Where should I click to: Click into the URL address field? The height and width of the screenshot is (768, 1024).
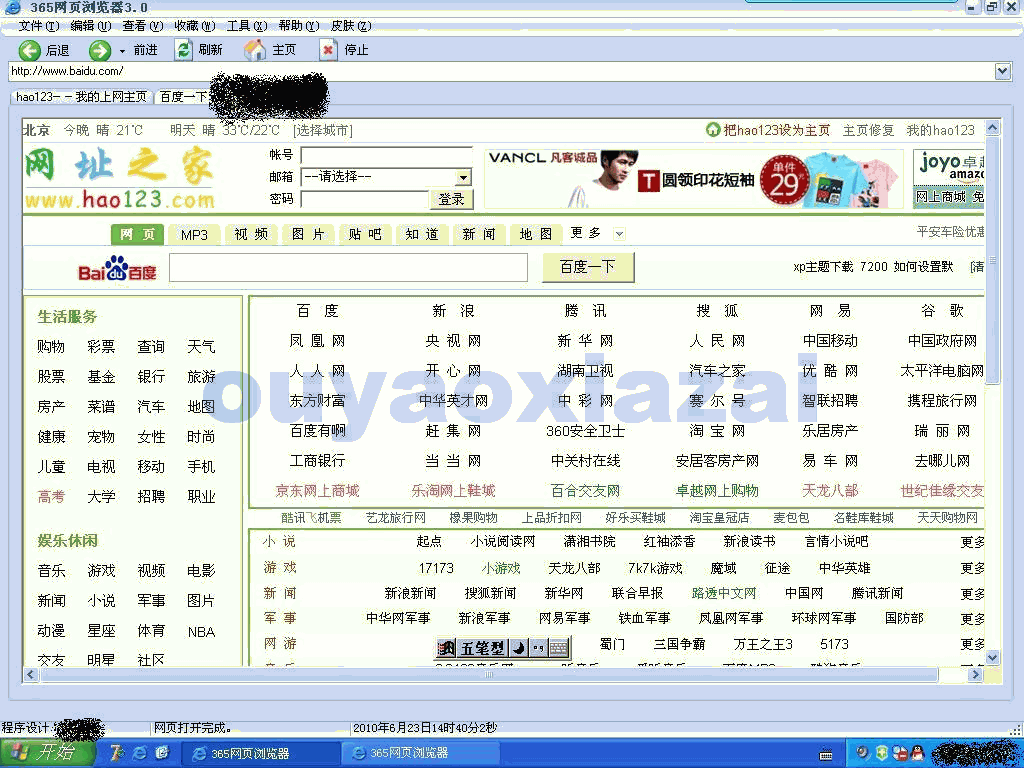[x=501, y=71]
